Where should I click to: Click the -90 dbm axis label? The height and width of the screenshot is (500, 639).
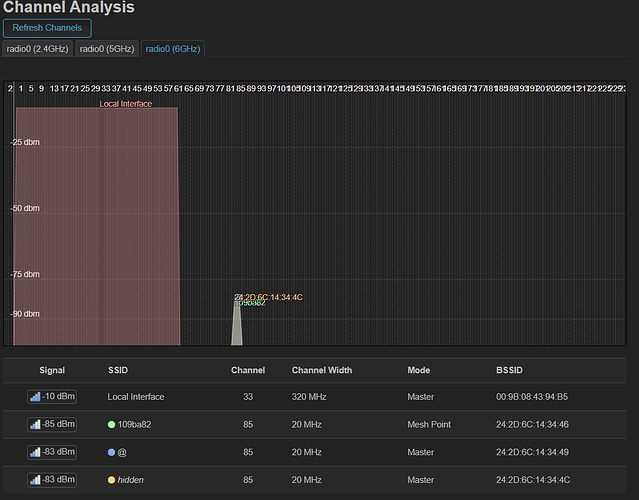(x=25, y=314)
